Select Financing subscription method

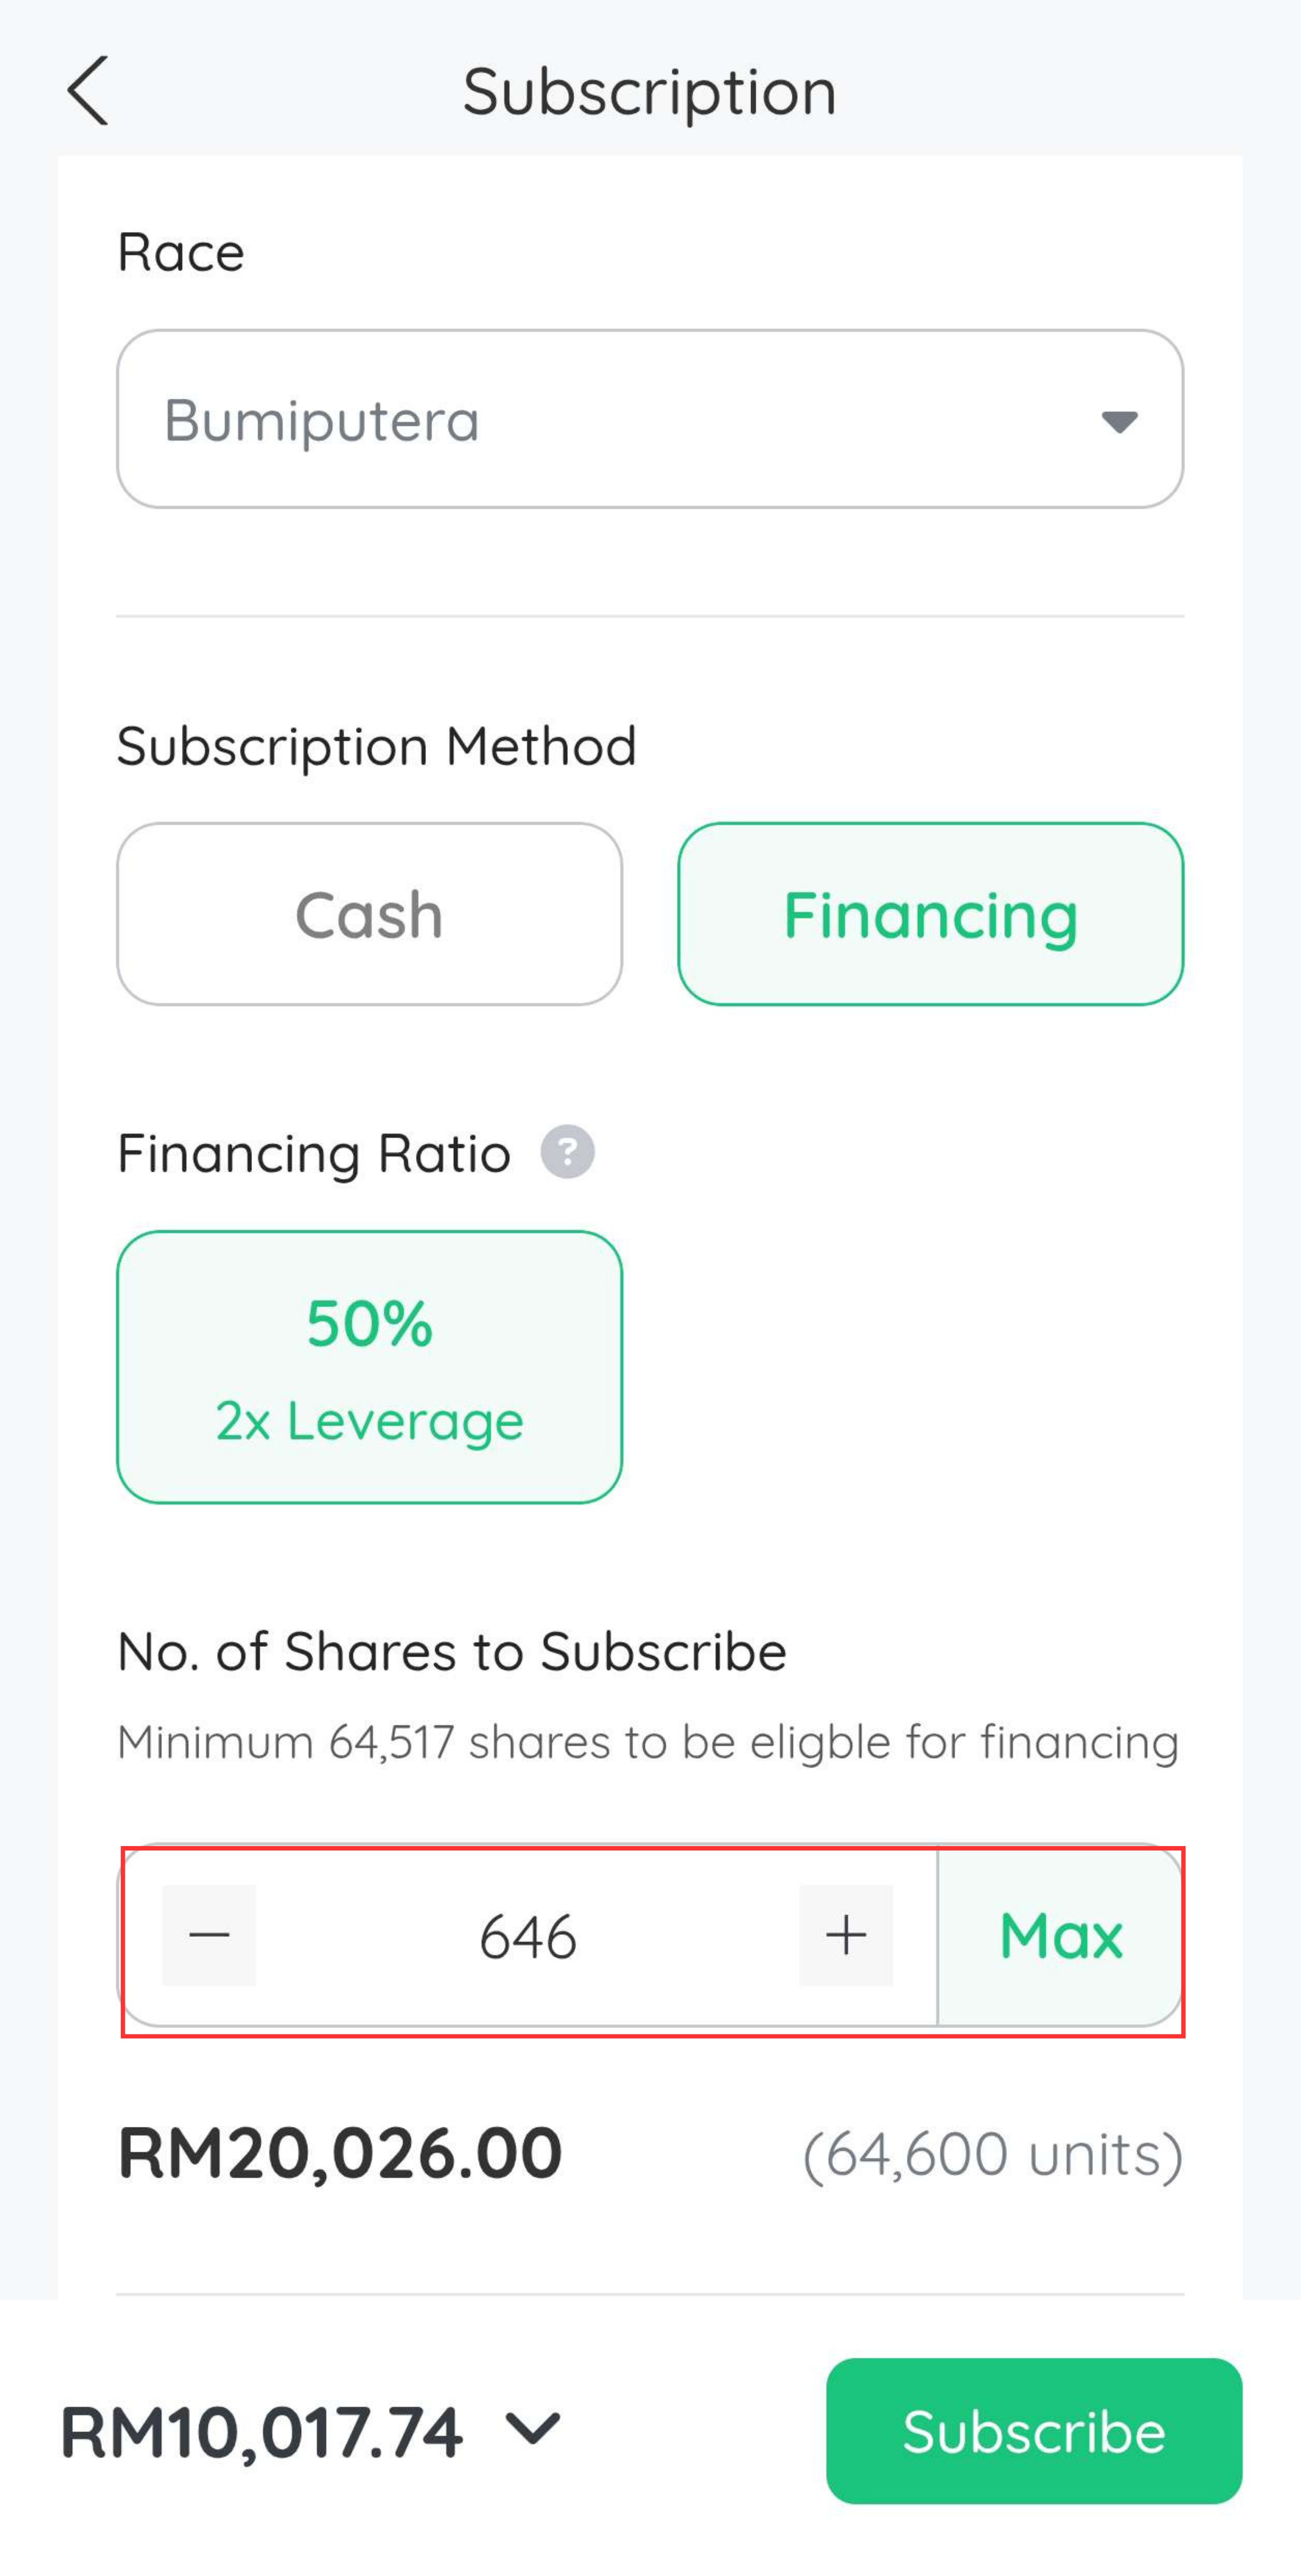[x=930, y=914]
